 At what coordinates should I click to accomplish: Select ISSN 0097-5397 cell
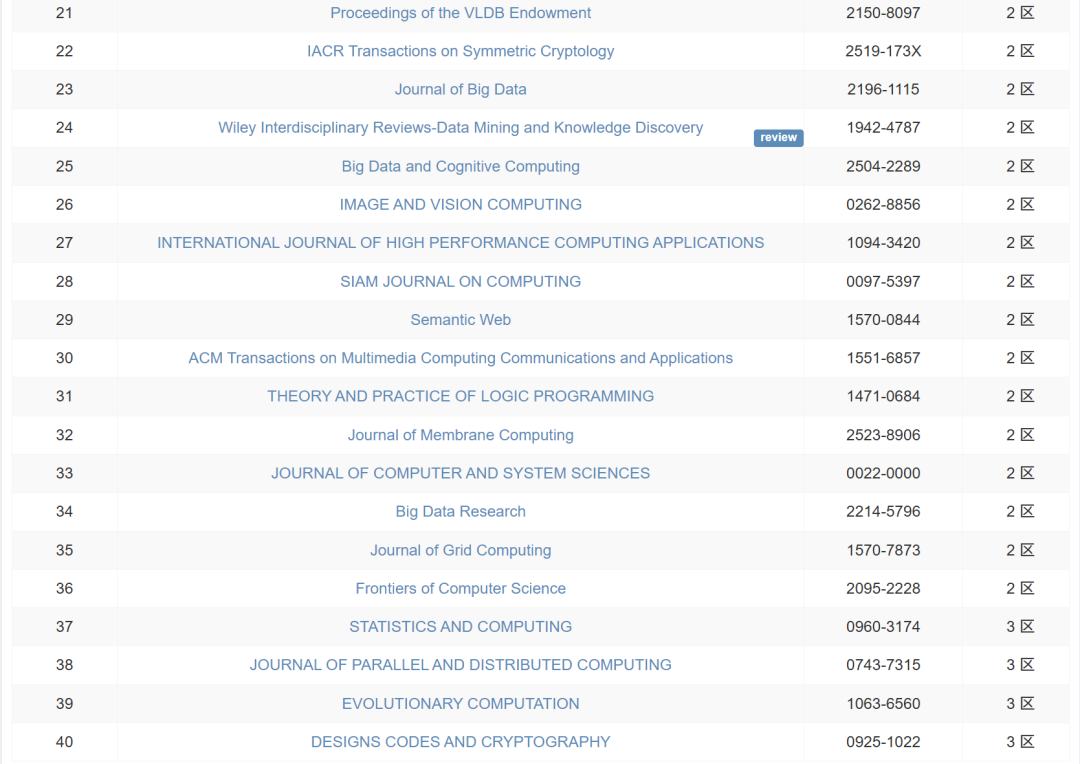pyautogui.click(x=883, y=282)
